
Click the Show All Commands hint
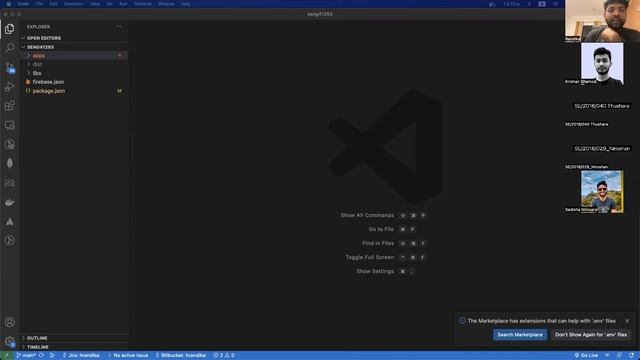coord(384,215)
